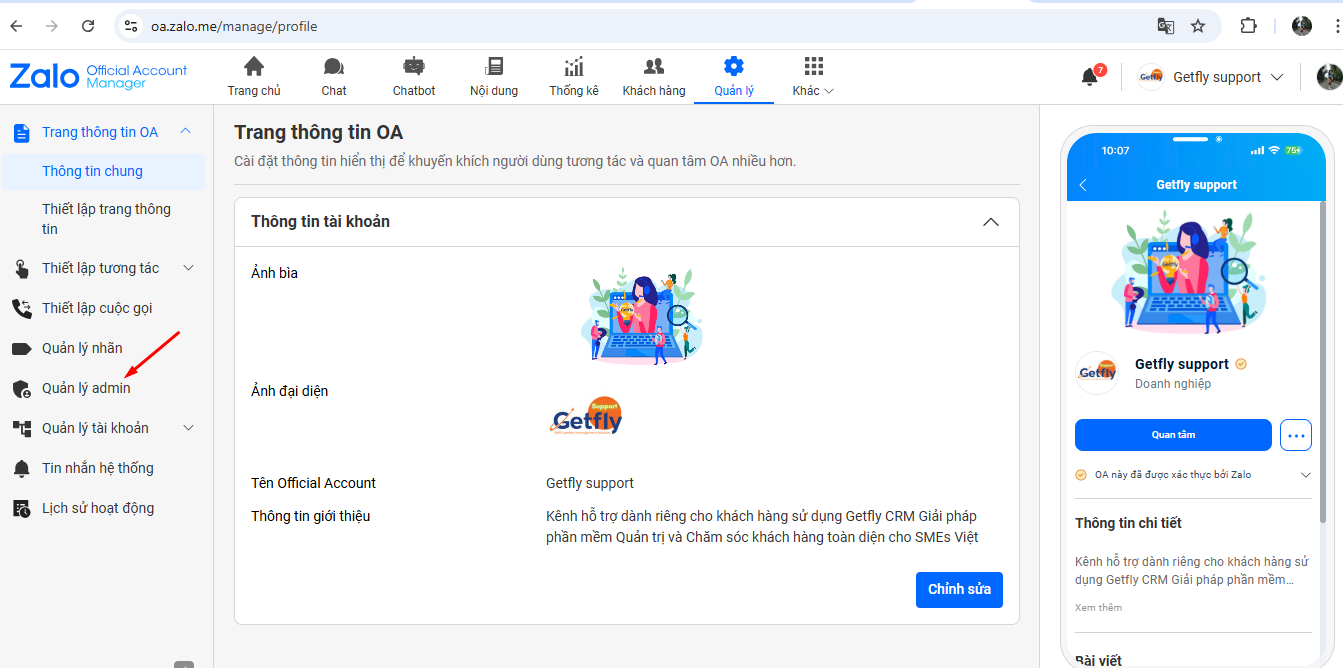This screenshot has height=668, width=1343.
Task: Click the cover image under Ảnh bìa
Action: click(641, 315)
